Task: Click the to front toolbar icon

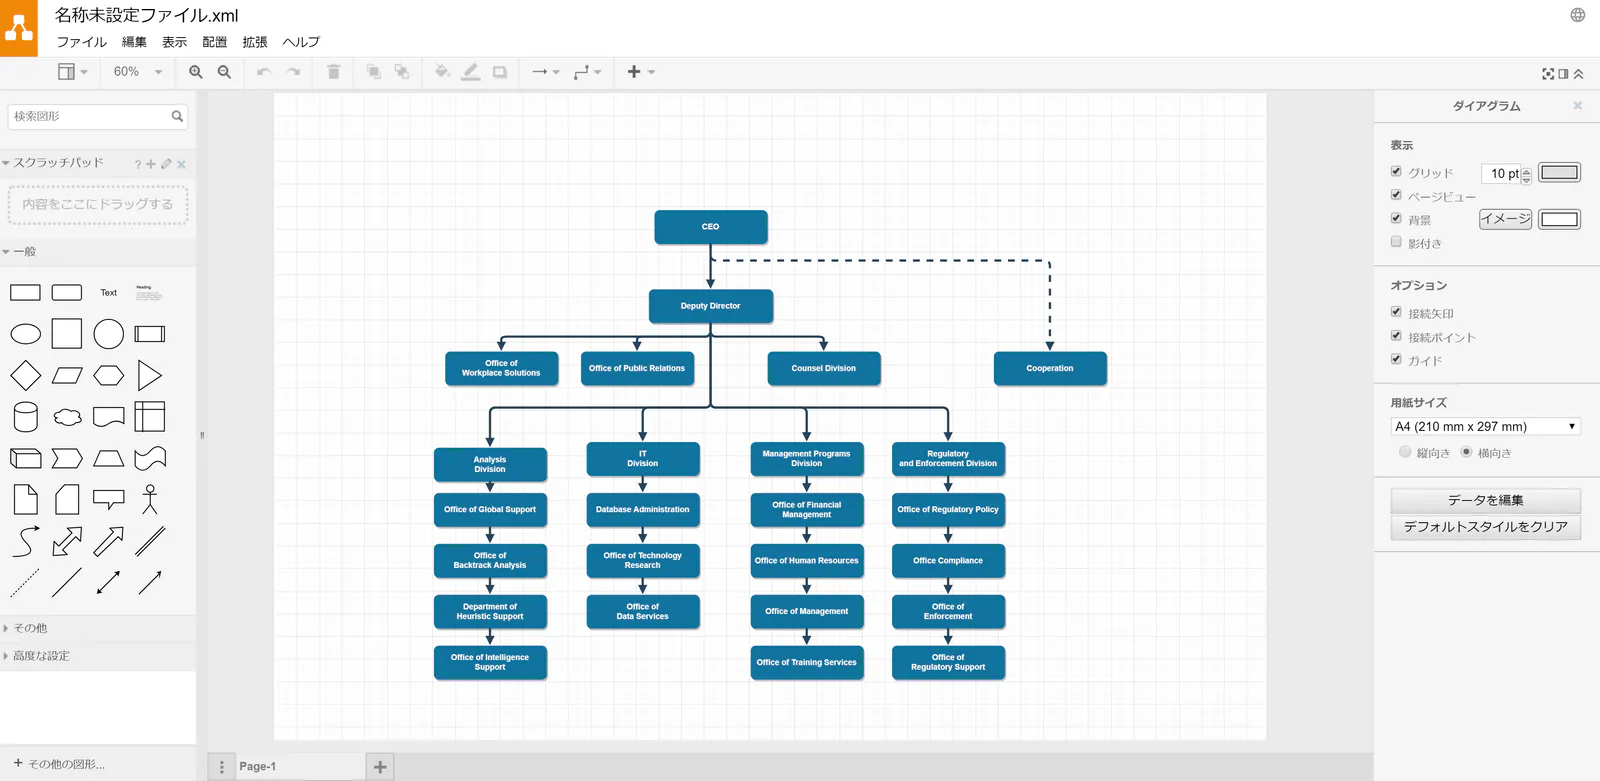Action: click(374, 72)
